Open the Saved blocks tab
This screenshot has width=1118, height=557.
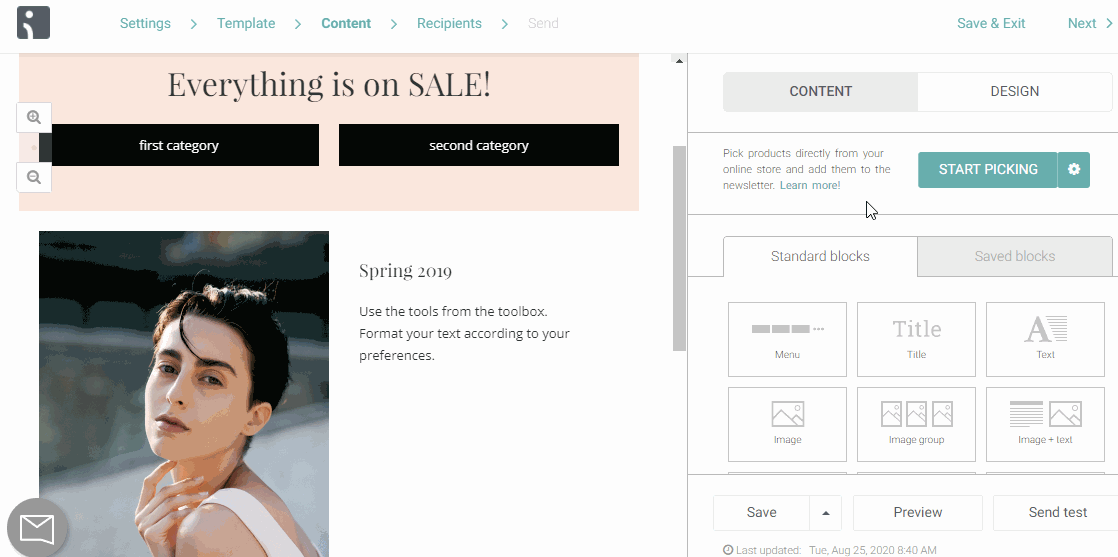pos(1015,257)
